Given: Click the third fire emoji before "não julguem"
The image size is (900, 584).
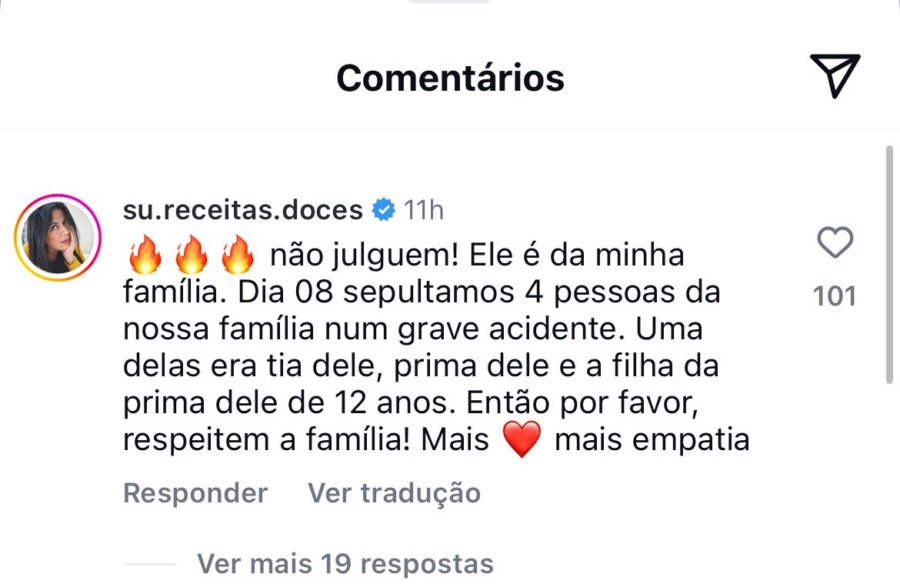Looking at the screenshot, I should coord(237,256).
